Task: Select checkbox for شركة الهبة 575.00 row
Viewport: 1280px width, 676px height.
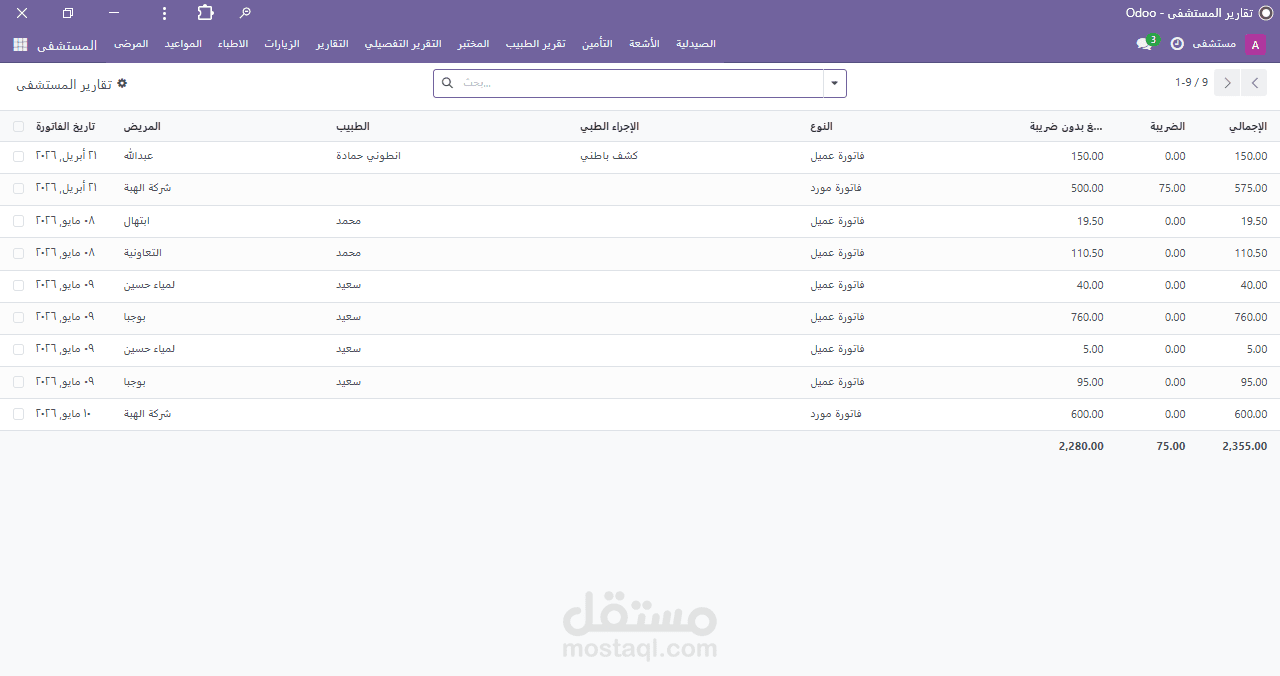Action: (x=18, y=189)
